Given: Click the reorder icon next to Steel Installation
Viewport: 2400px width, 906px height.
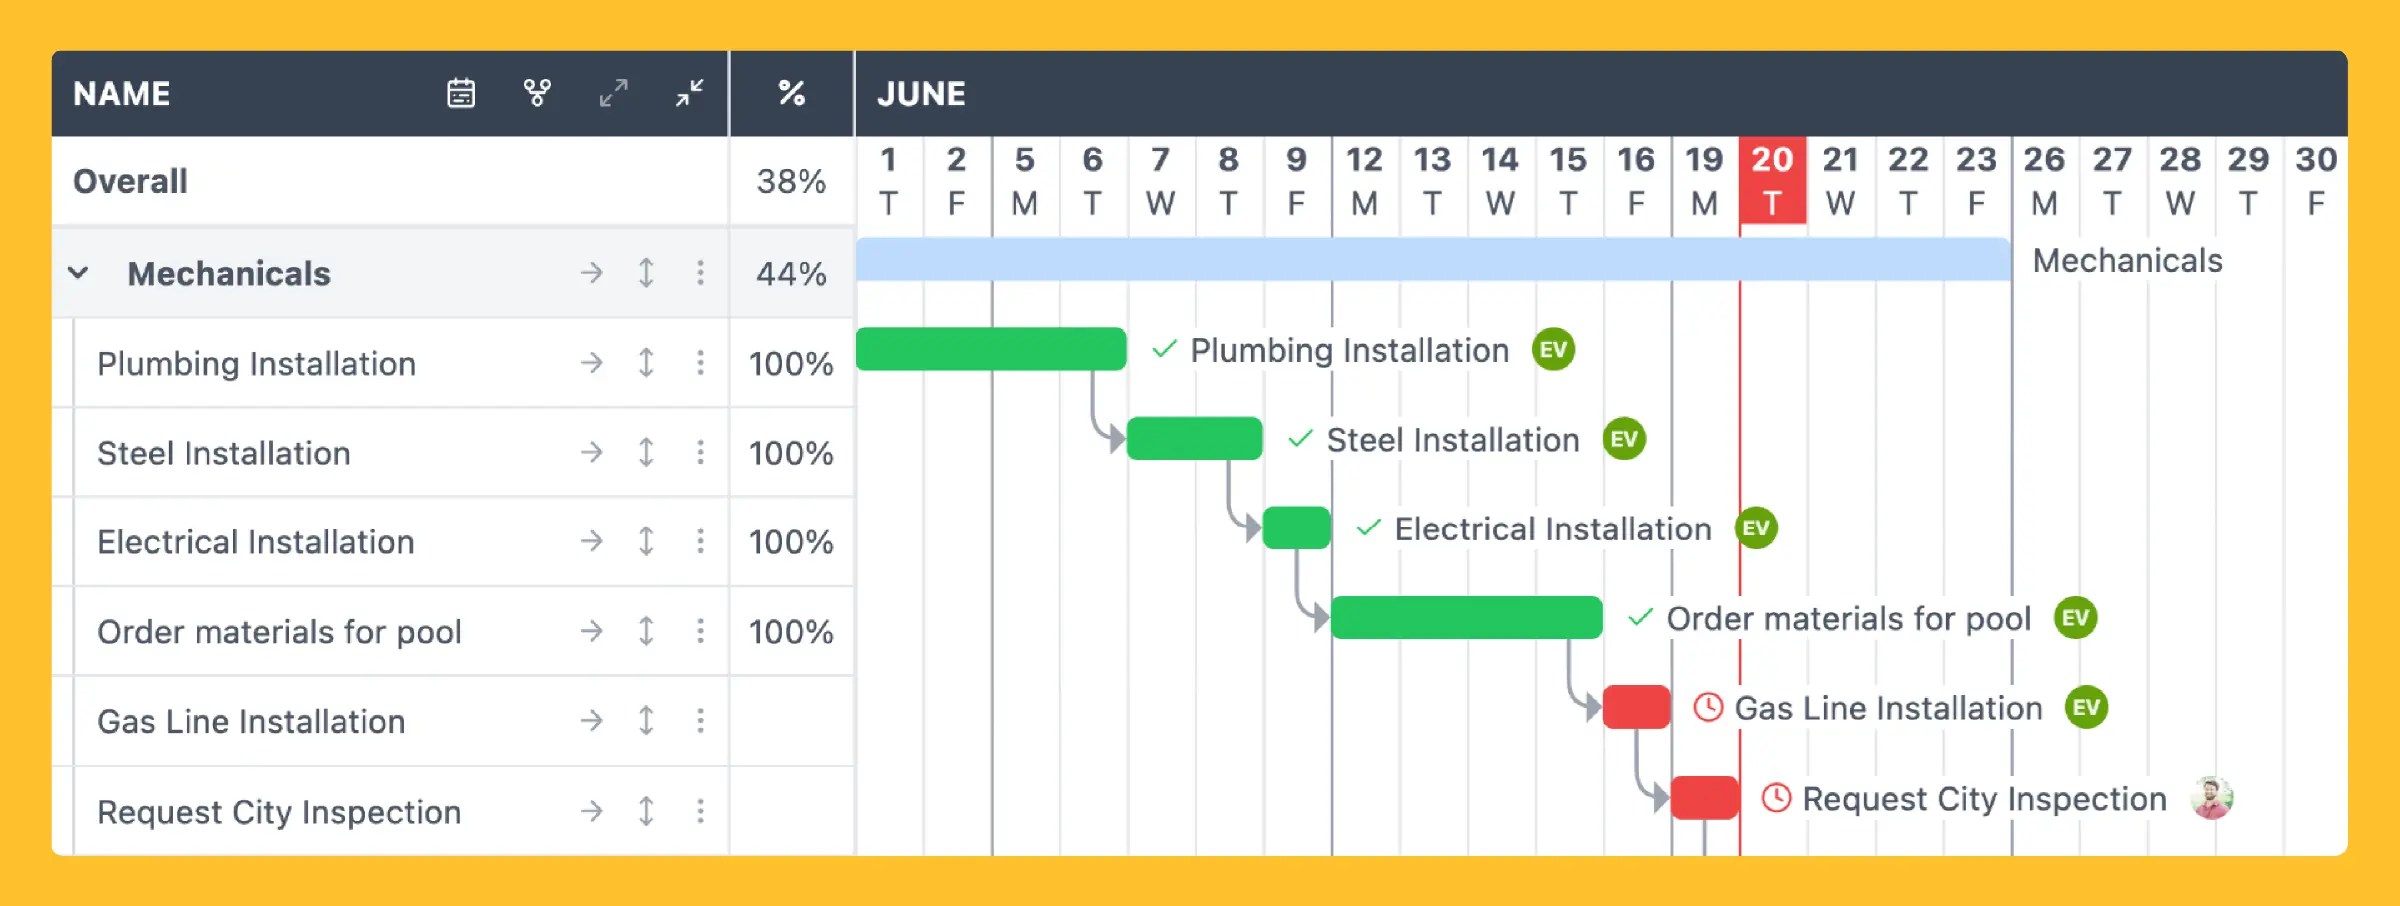Looking at the screenshot, I should 646,452.
